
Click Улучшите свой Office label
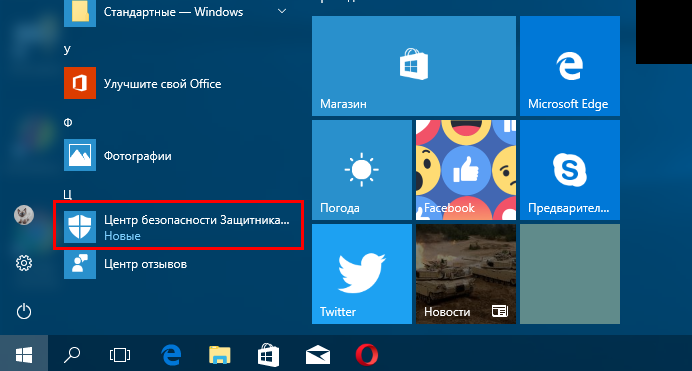pos(162,84)
